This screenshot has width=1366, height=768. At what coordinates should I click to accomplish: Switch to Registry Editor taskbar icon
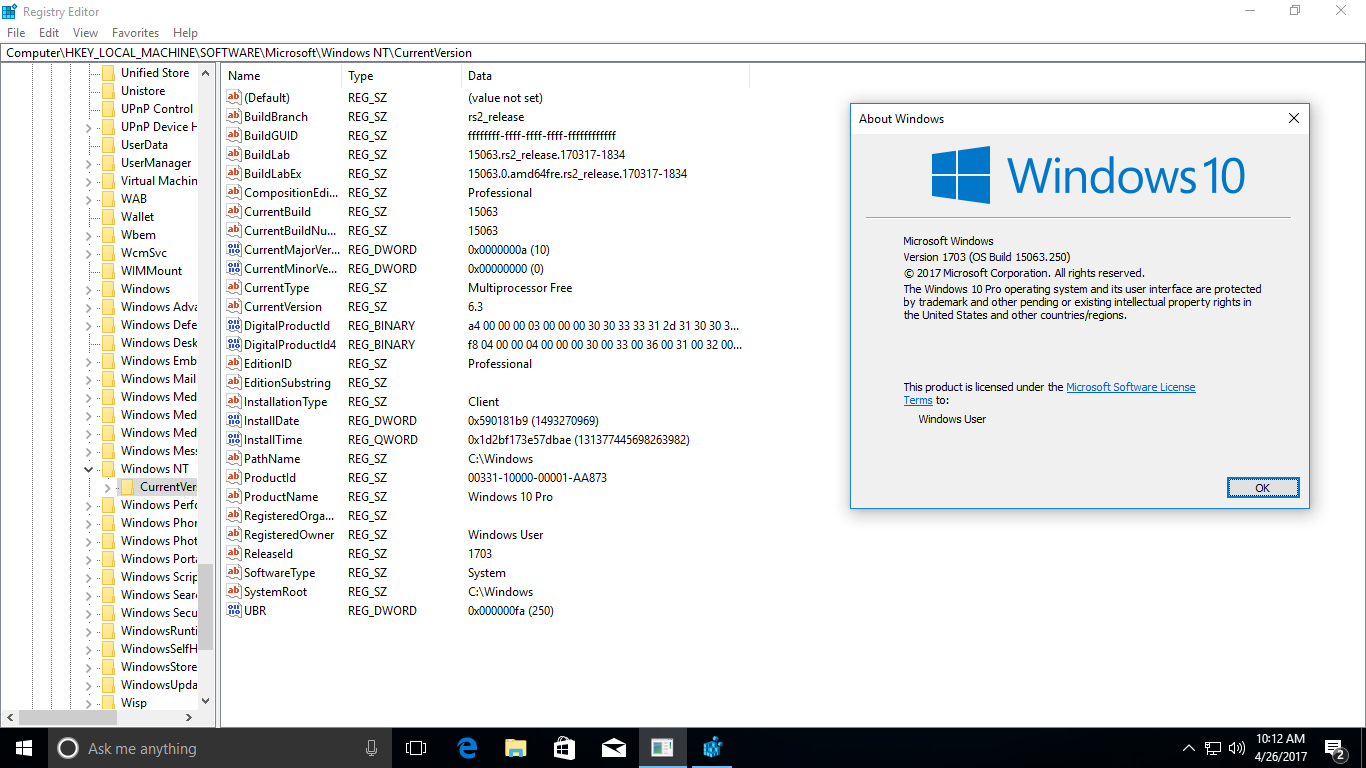(713, 748)
